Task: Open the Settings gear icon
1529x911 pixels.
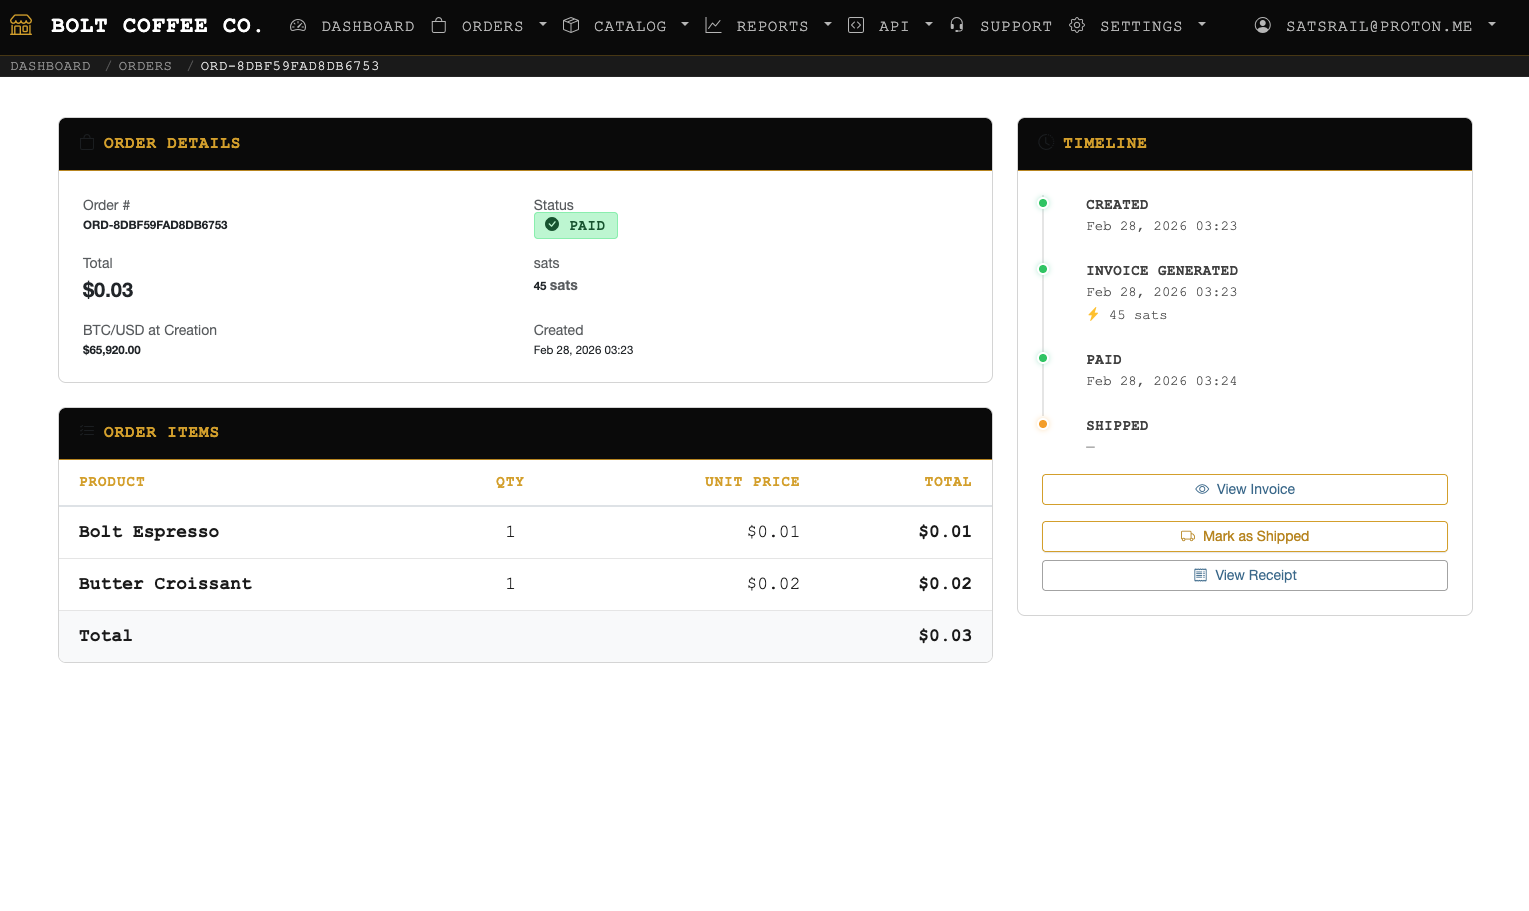Action: pos(1077,25)
